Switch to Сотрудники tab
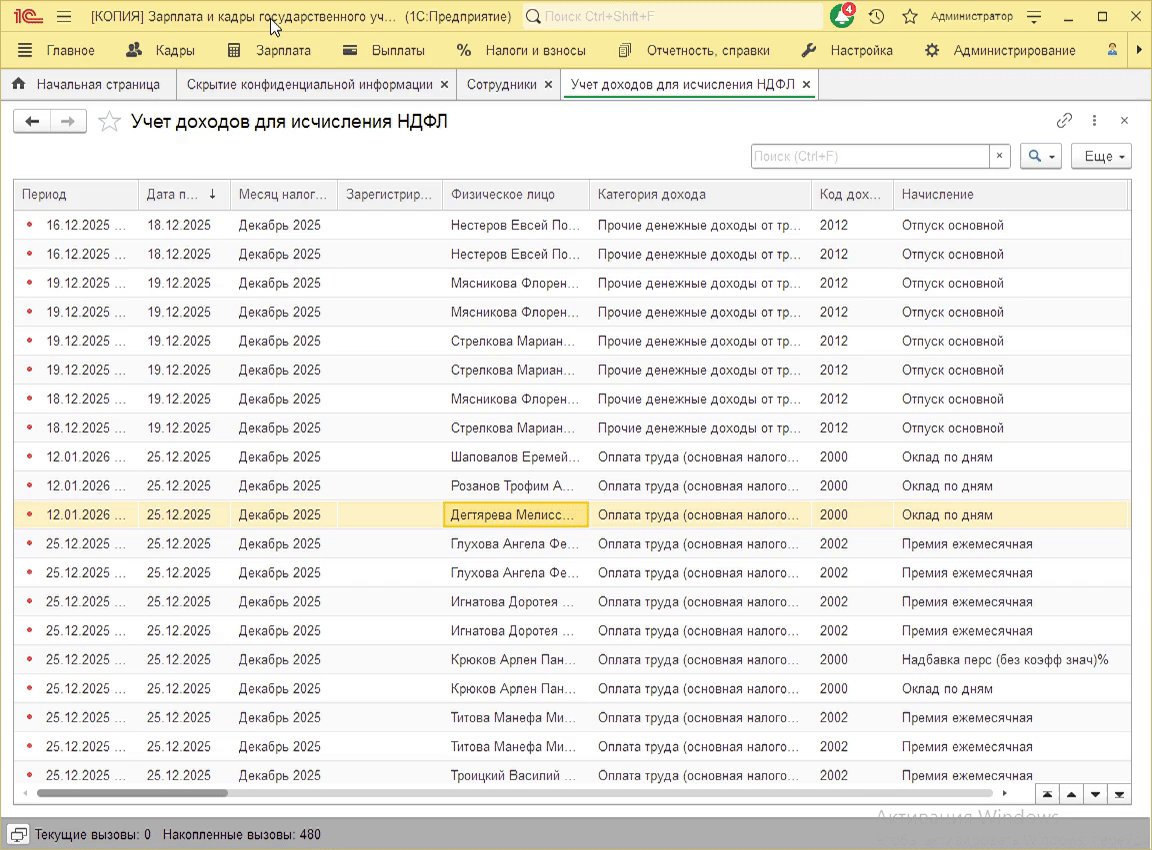 pyautogui.click(x=502, y=84)
